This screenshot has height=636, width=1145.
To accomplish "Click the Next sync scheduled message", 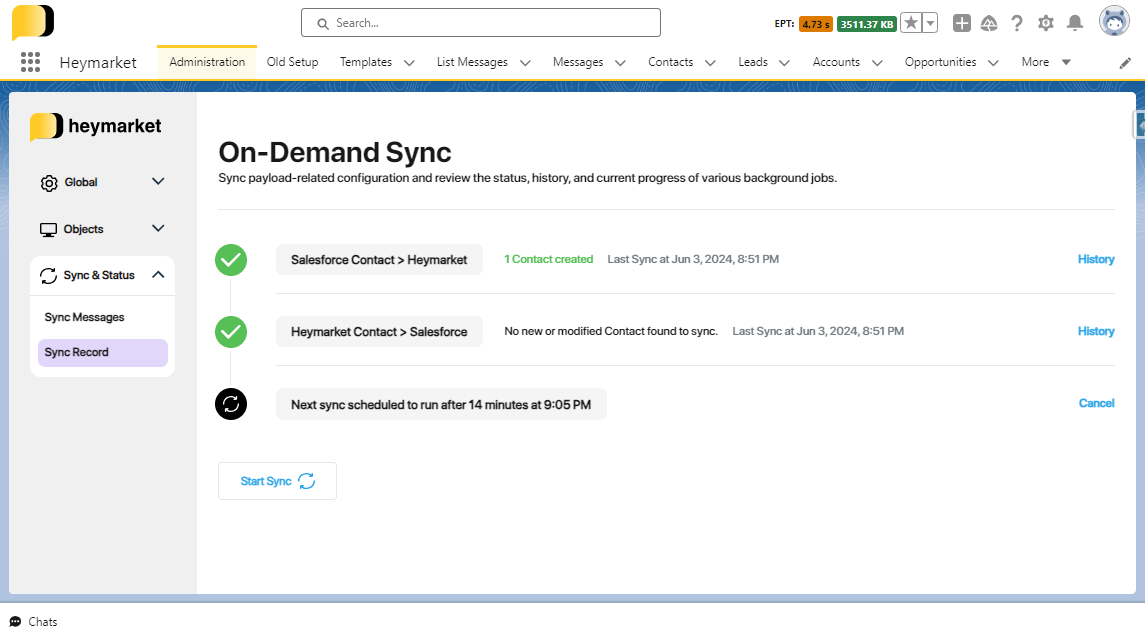I will 441,405.
